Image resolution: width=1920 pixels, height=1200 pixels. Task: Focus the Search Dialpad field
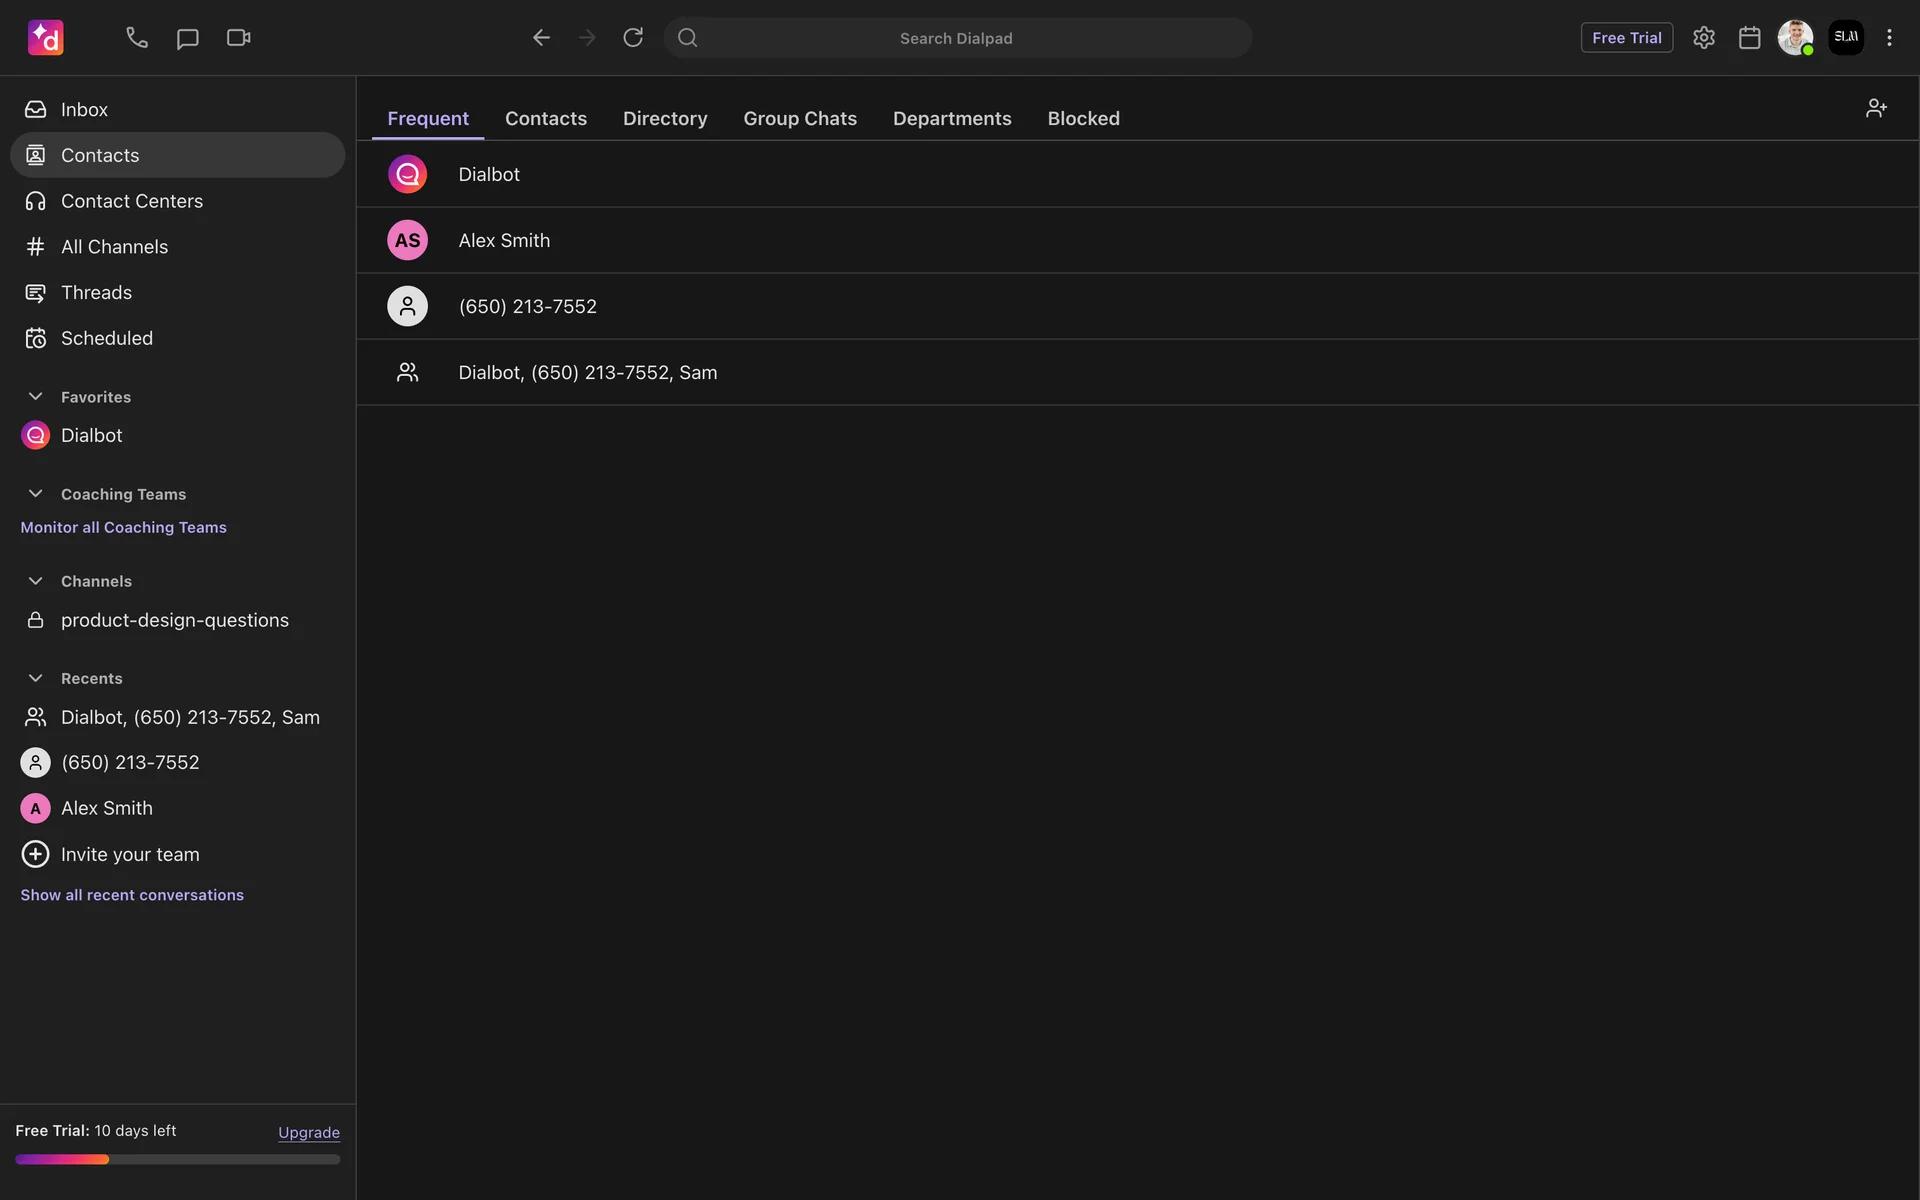click(956, 38)
